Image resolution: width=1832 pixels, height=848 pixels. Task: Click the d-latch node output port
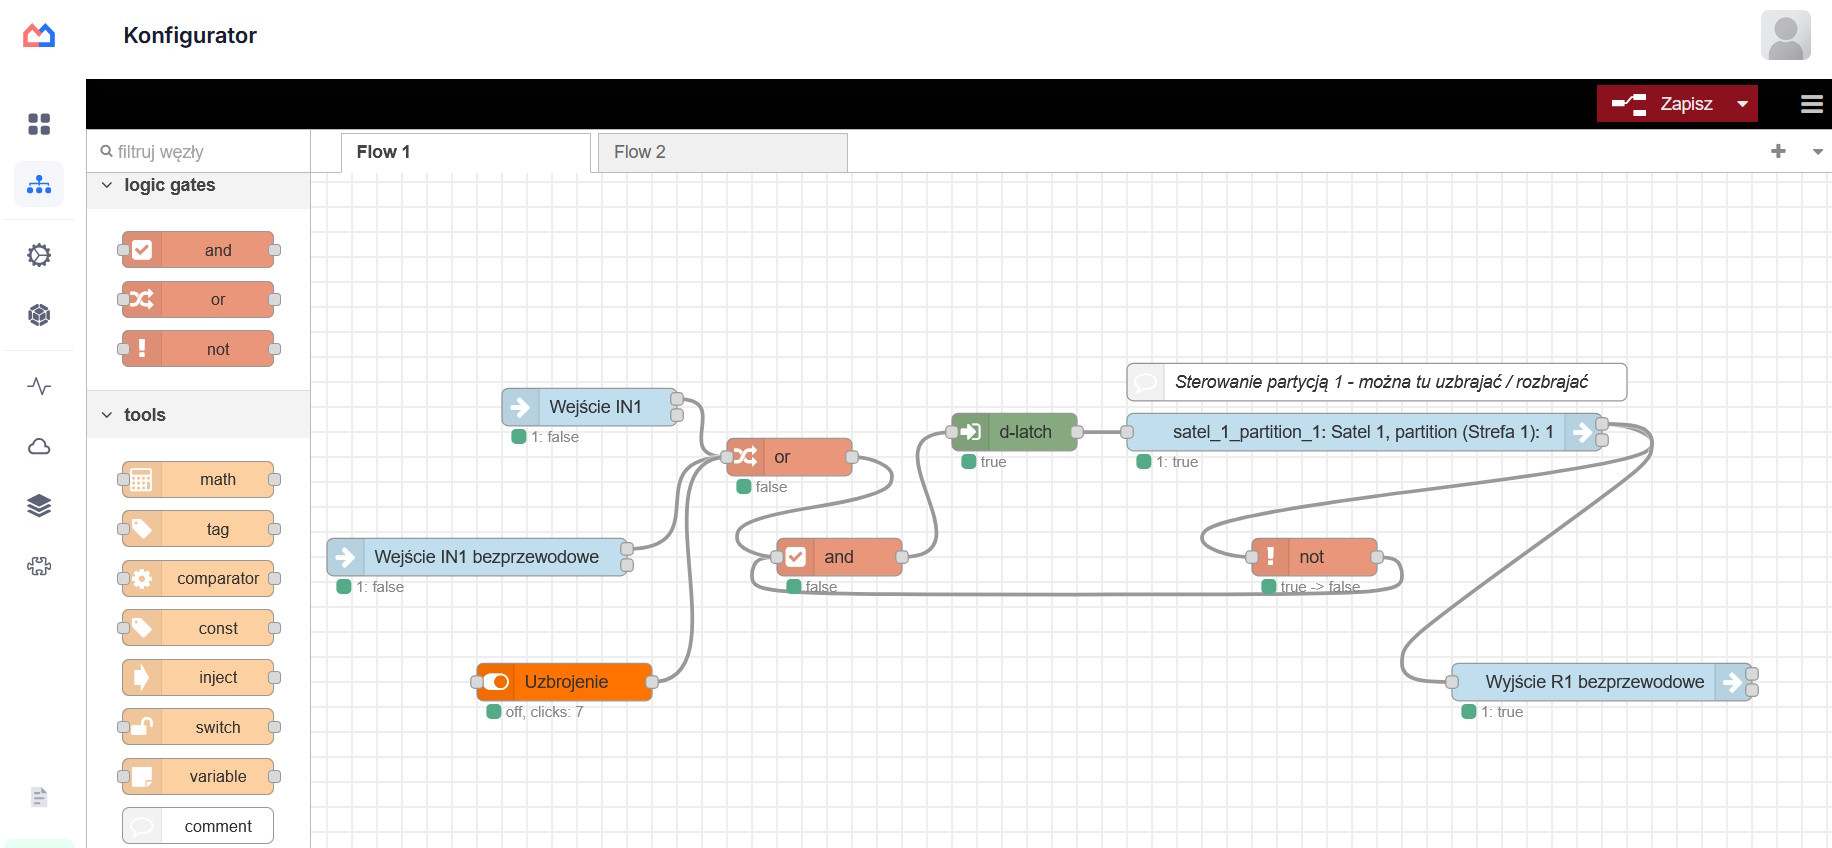[1077, 432]
